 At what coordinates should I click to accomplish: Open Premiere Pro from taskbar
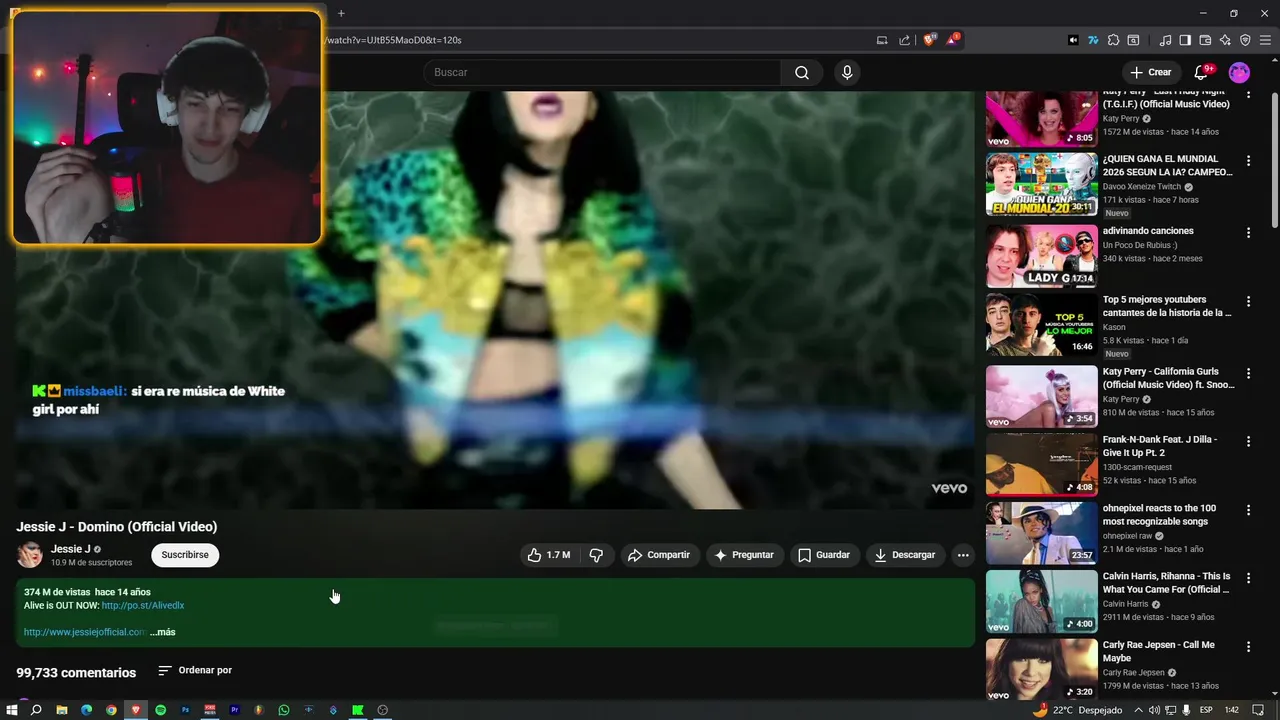pos(235,710)
